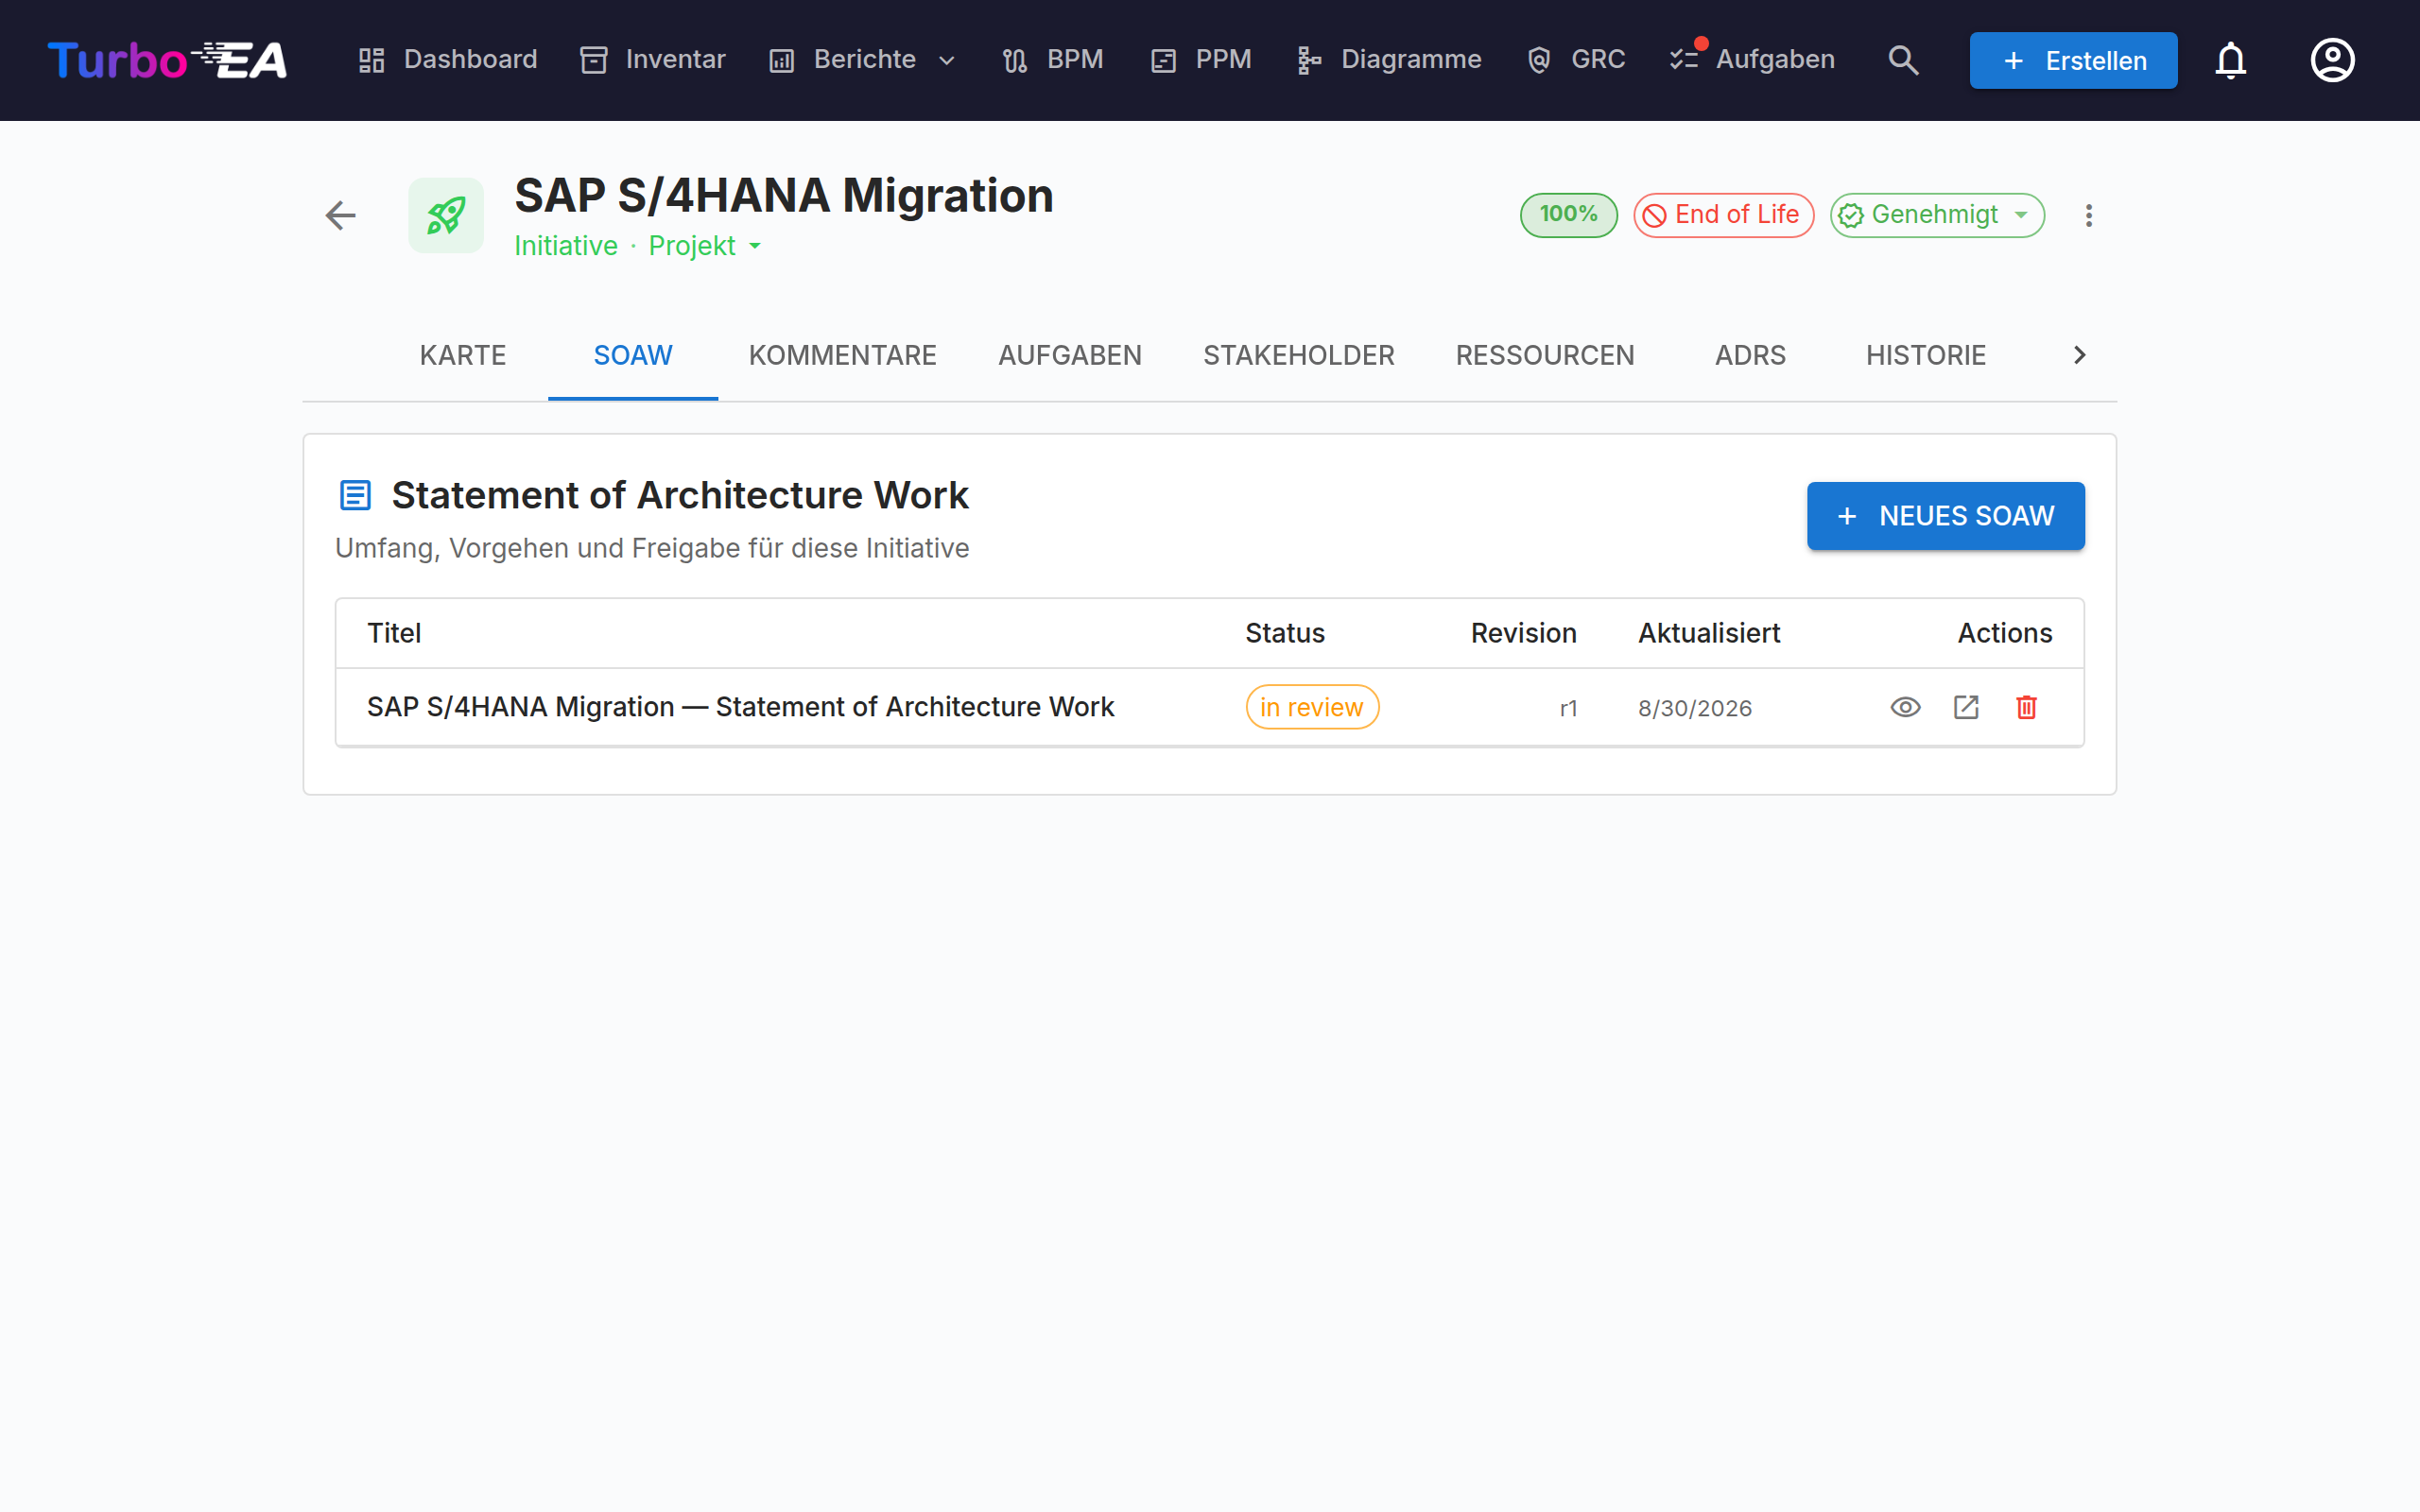Click the green rocket initiative icon
This screenshot has height=1512, width=2420.
(446, 215)
